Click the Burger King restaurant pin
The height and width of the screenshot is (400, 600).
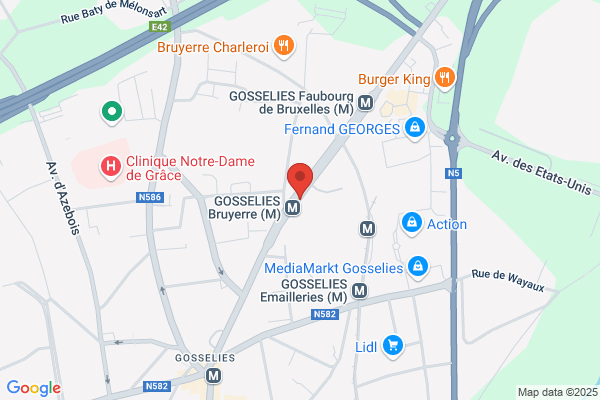[445, 78]
